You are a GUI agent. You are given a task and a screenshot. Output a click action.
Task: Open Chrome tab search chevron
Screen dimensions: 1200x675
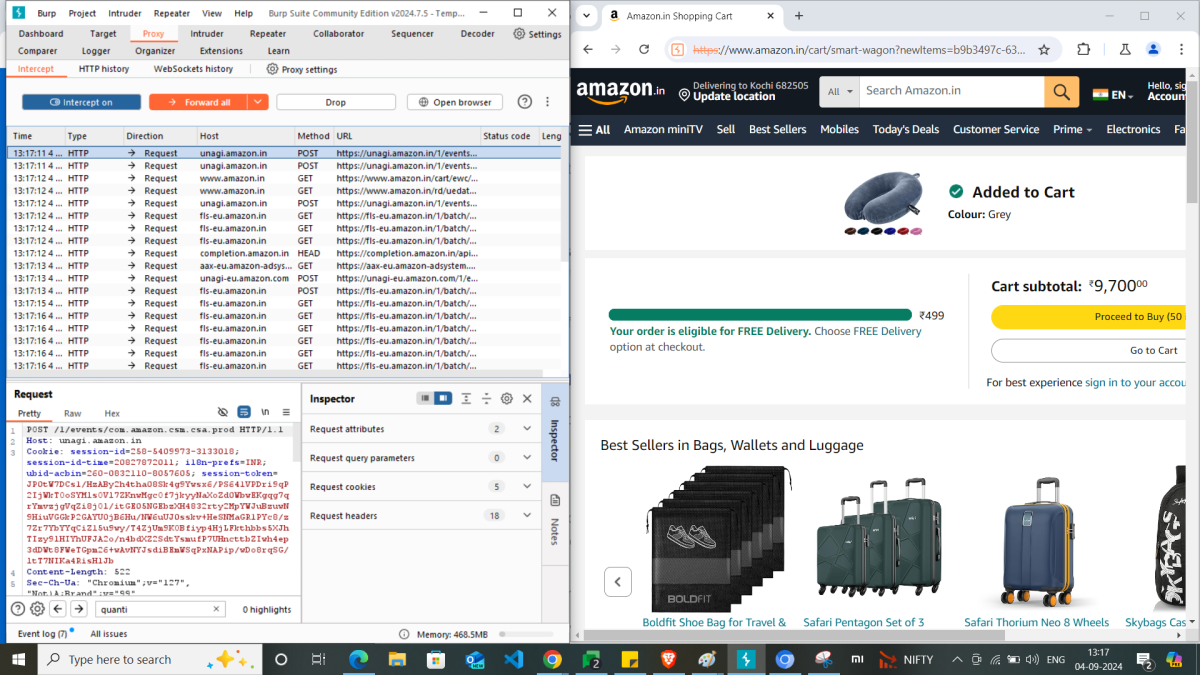pyautogui.click(x=586, y=16)
